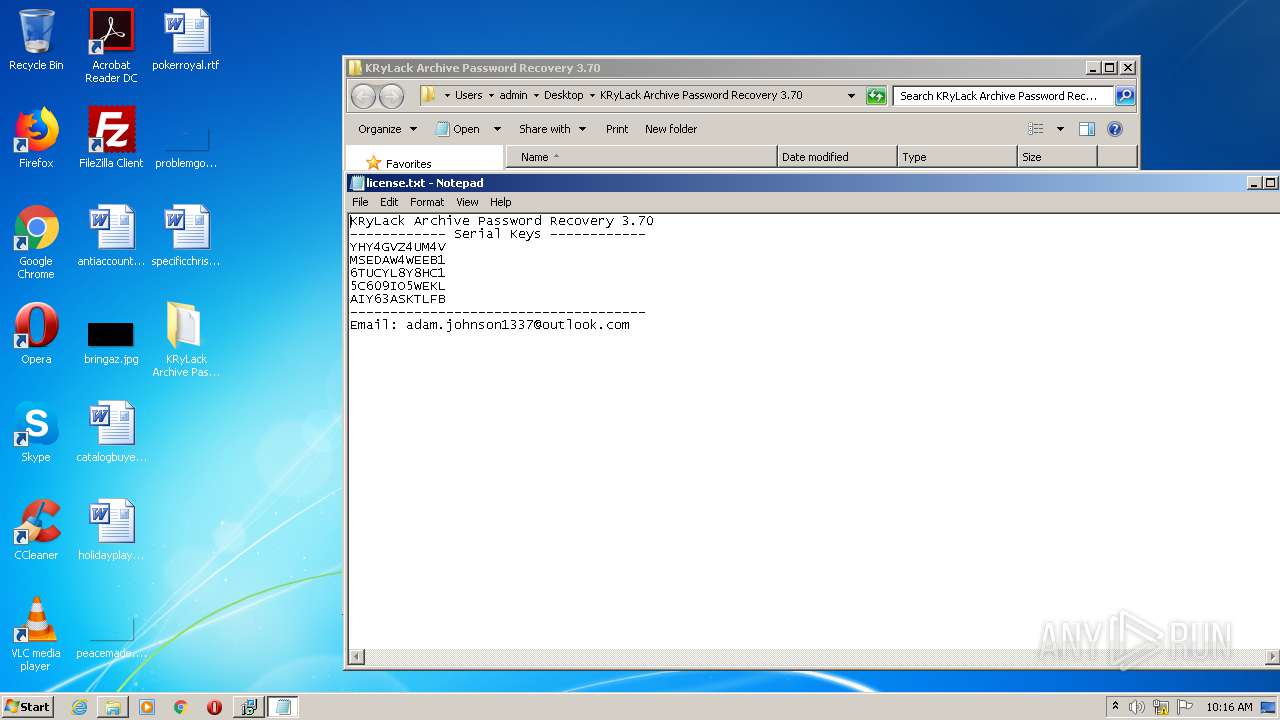Launch CCleaner desktop shortcut
The height and width of the screenshot is (720, 1280).
[36, 530]
